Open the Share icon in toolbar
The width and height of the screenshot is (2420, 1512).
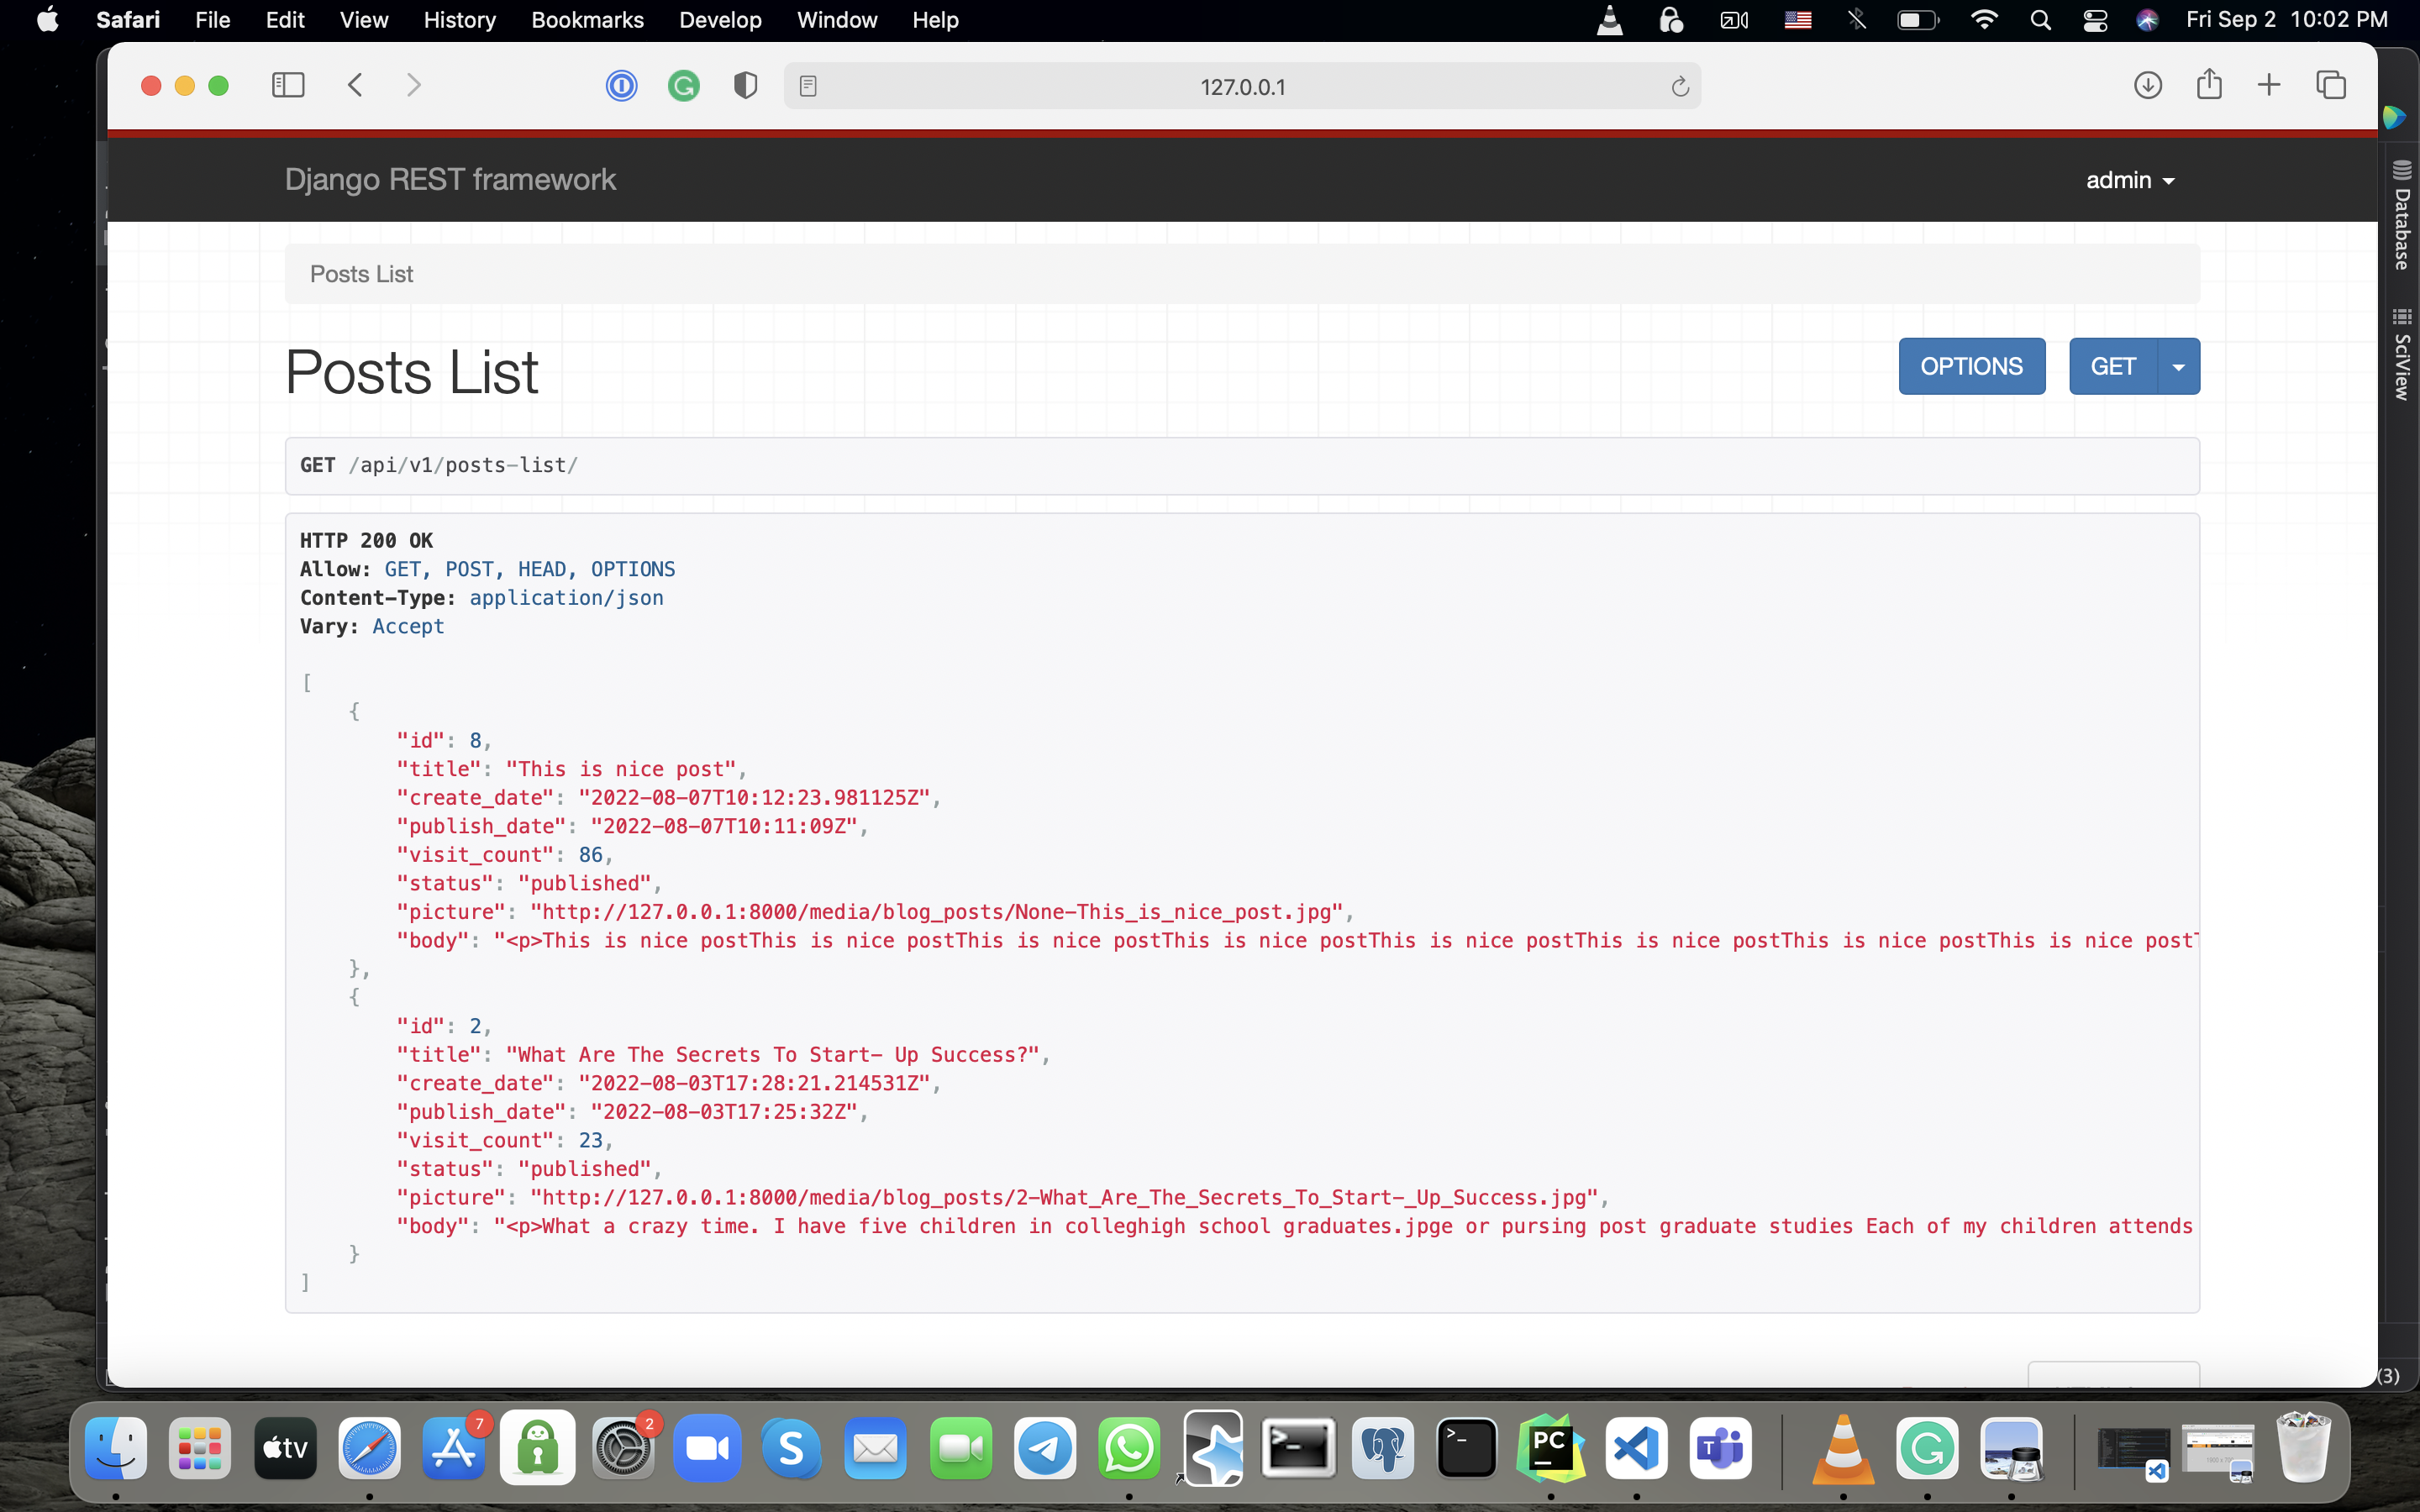coord(2209,85)
